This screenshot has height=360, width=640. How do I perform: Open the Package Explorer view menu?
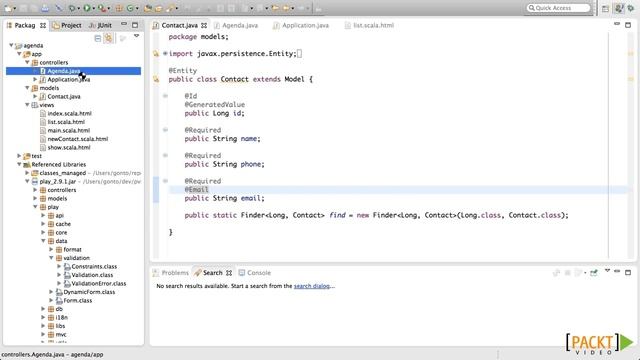[136, 36]
